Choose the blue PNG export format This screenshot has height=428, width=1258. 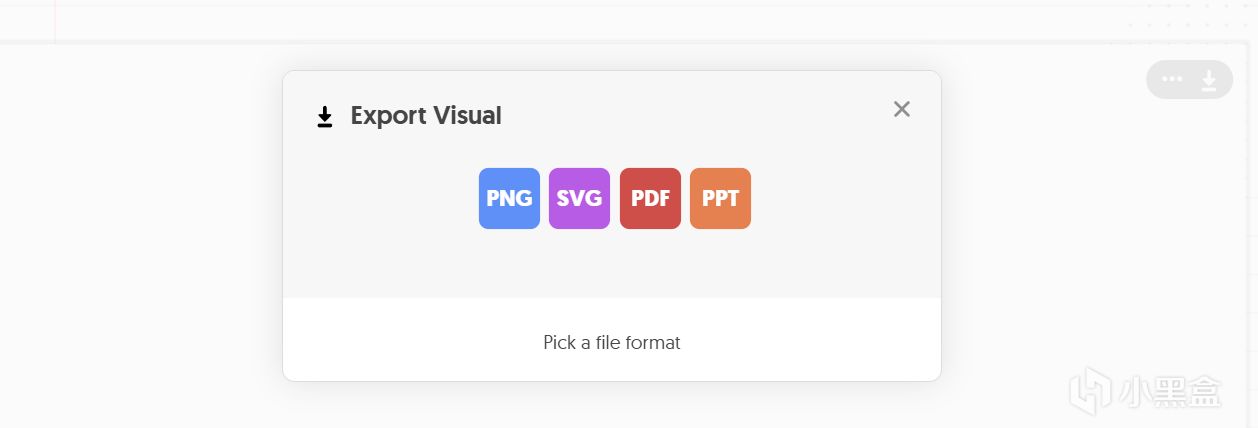pos(509,198)
